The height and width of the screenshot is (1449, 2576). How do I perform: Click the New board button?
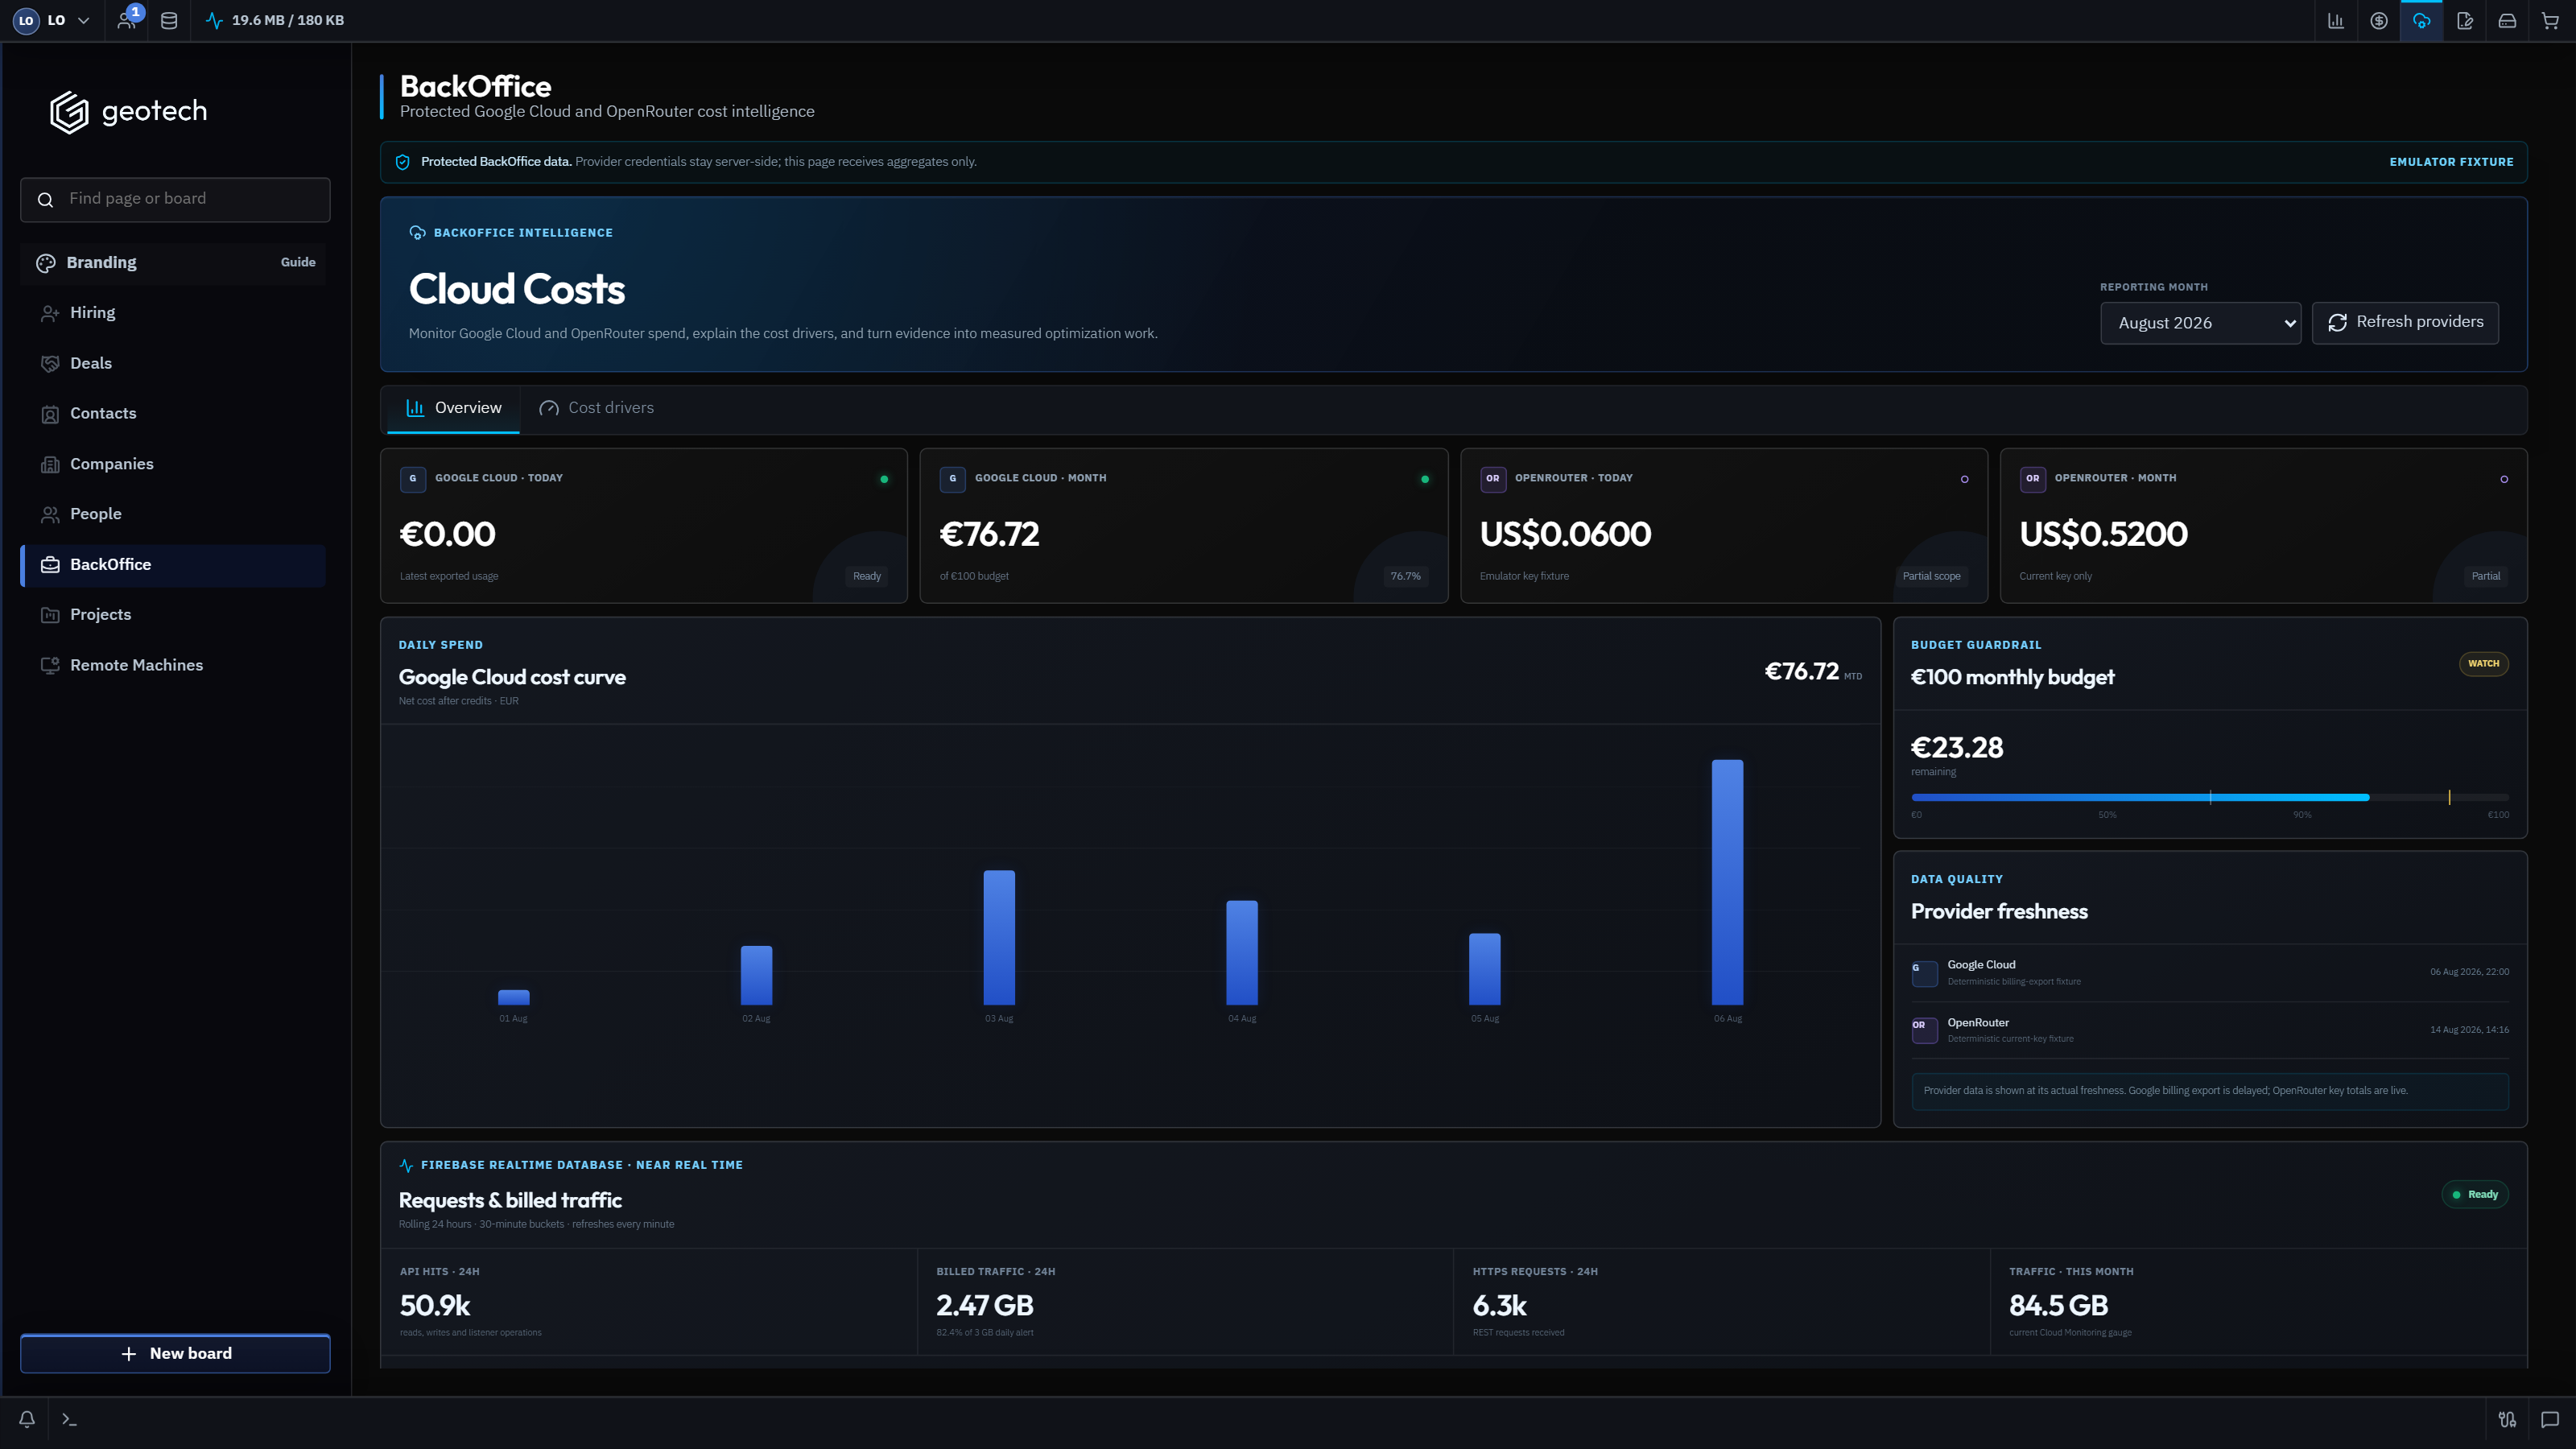[x=175, y=1353]
